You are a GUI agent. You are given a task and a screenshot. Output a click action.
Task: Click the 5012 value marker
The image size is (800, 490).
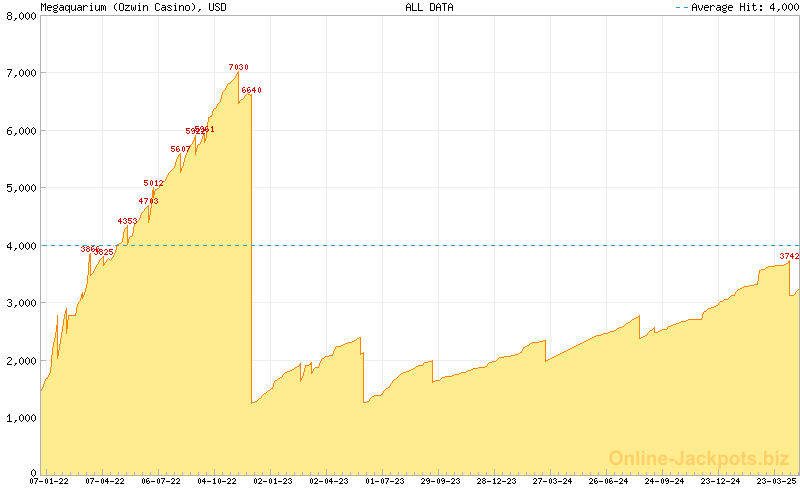pyautogui.click(x=153, y=183)
